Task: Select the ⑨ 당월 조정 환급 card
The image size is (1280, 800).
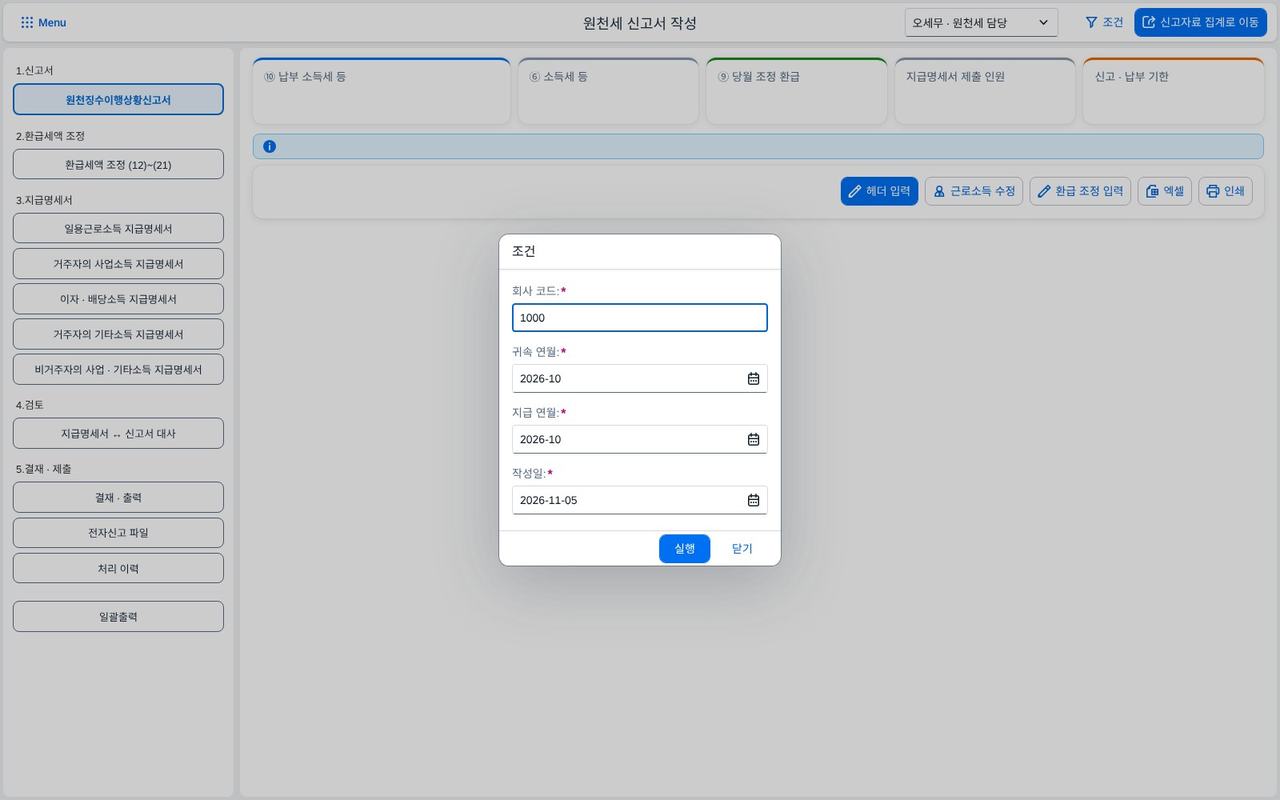Action: [797, 91]
